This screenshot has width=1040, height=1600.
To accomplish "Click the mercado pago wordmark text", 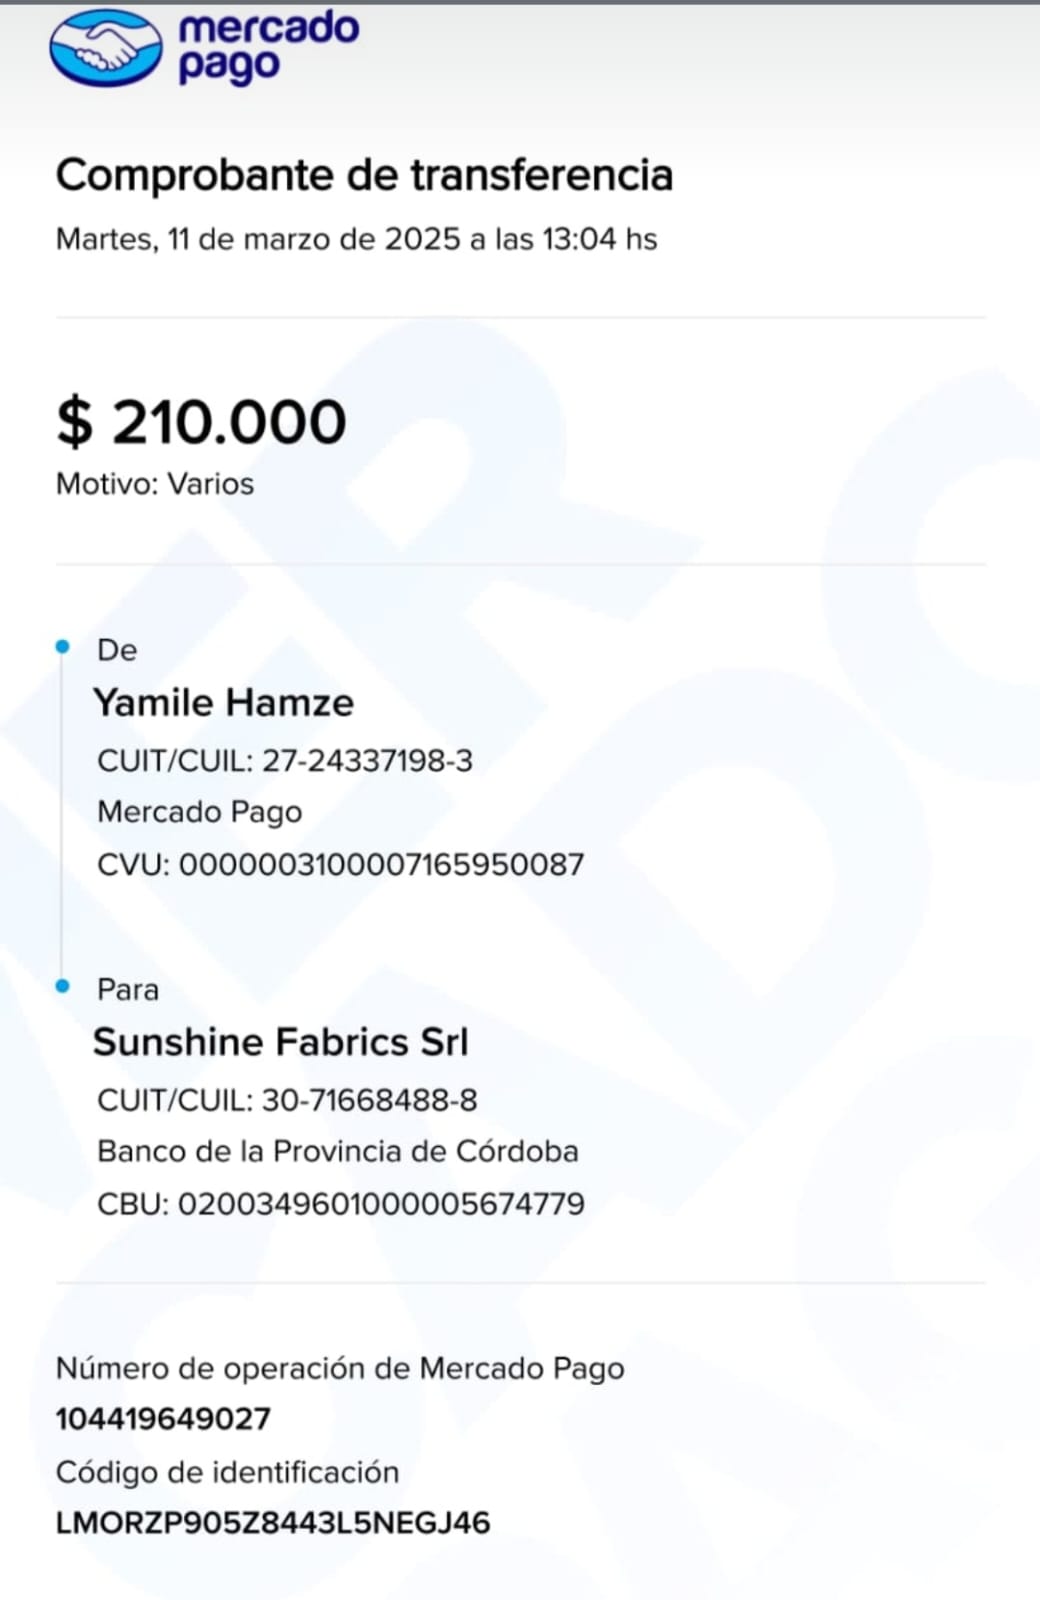I will click(268, 46).
